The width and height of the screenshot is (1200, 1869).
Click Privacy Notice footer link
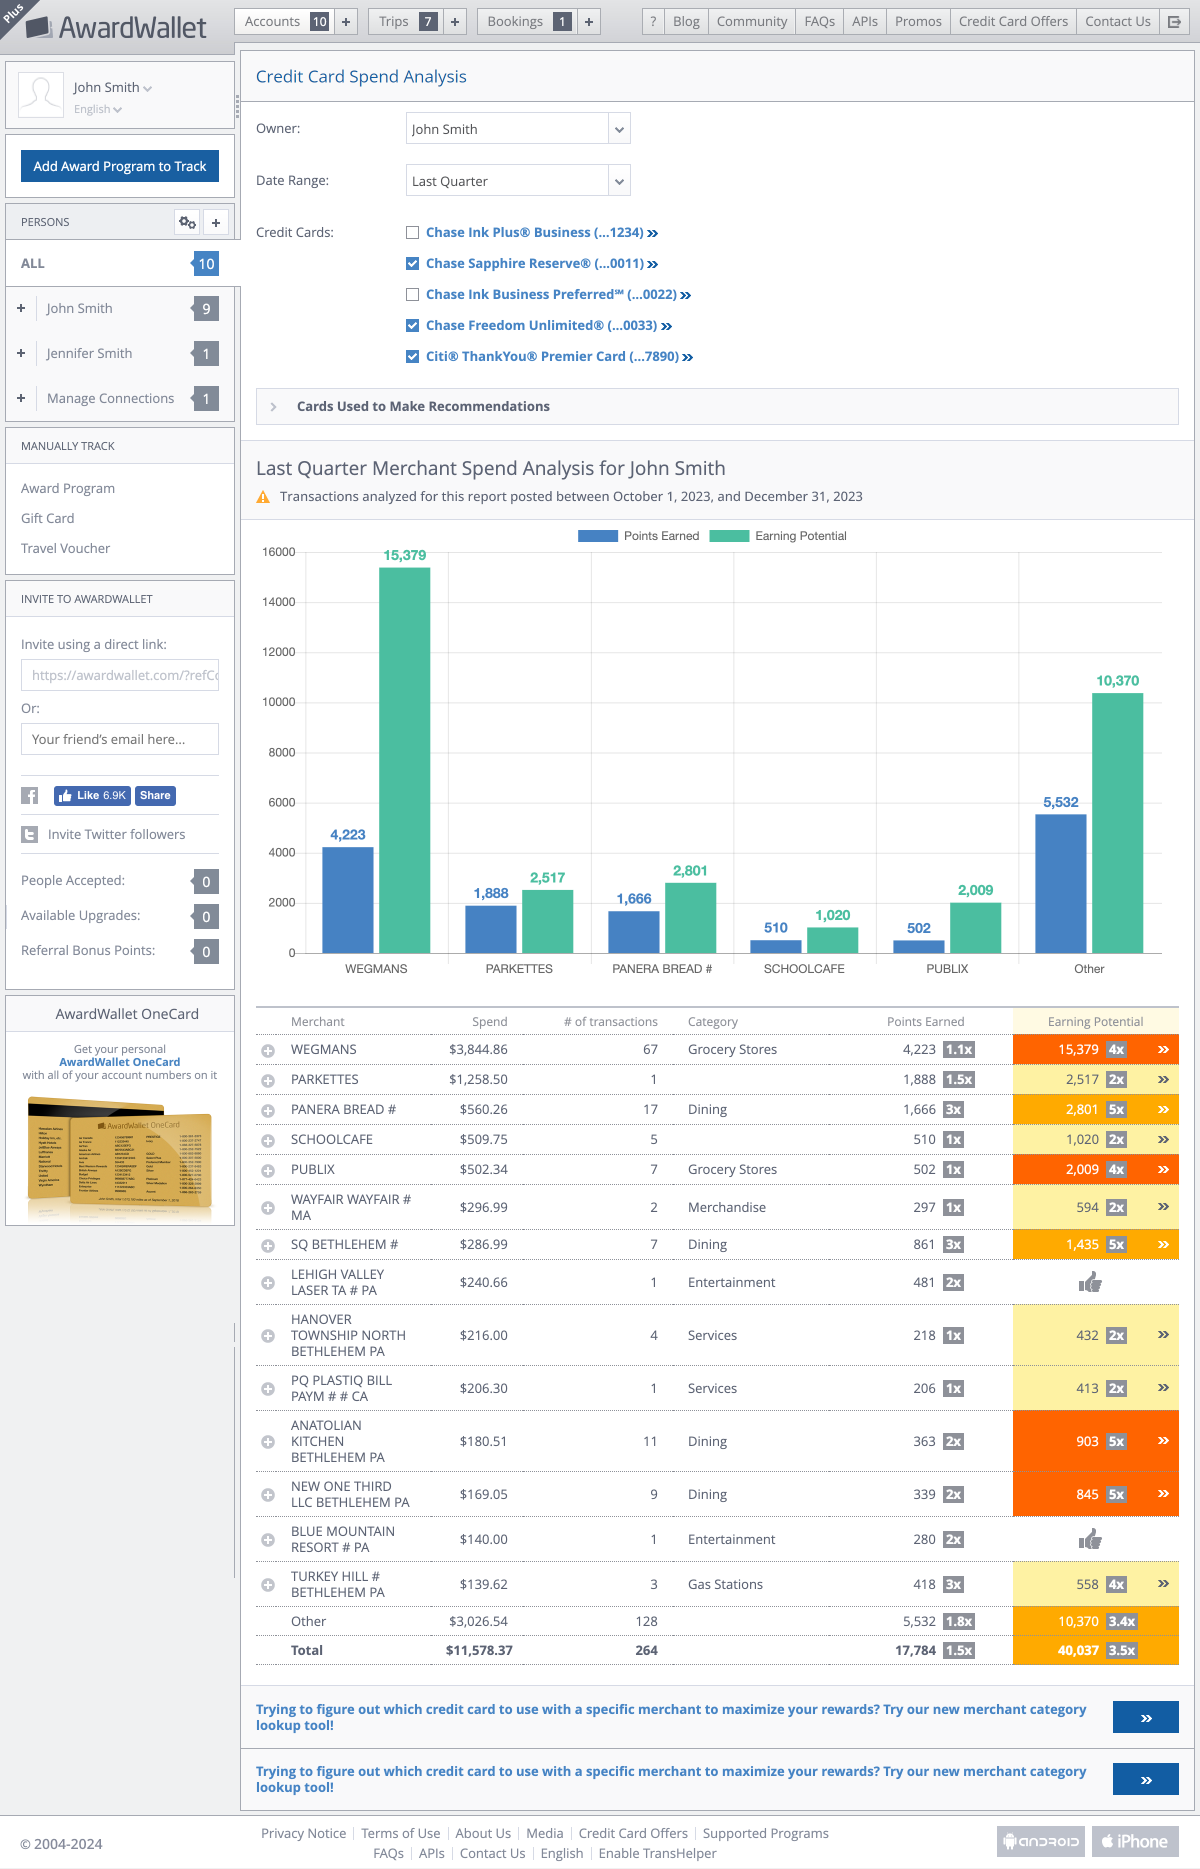pyautogui.click(x=304, y=1834)
